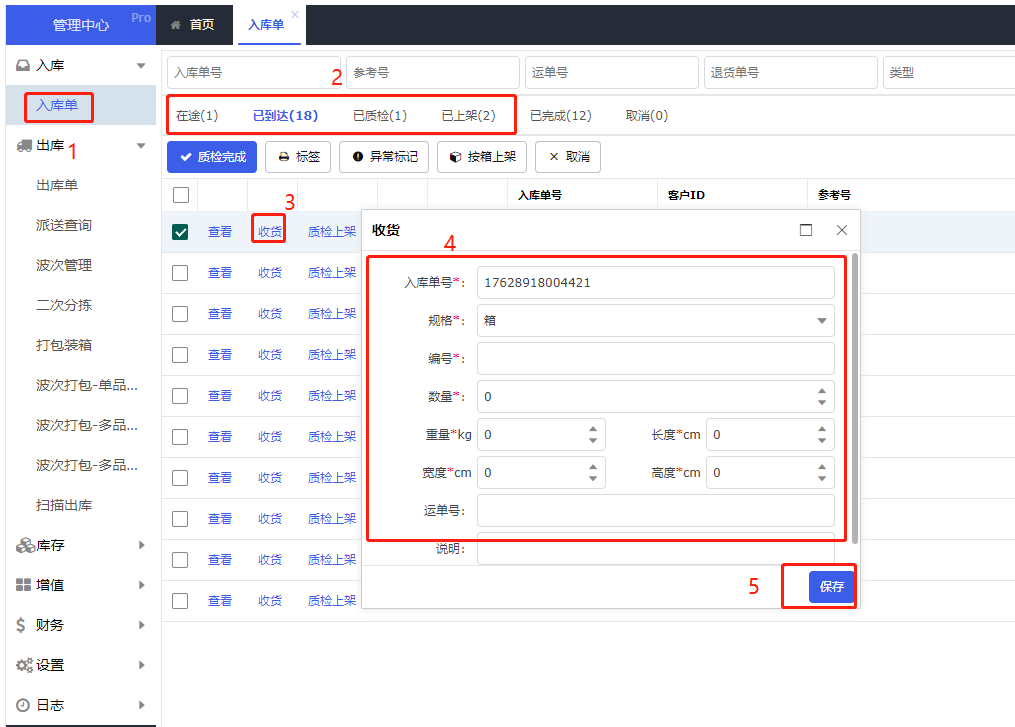Open the 已质检(1) status tab
1015x727 pixels.
tap(380, 116)
